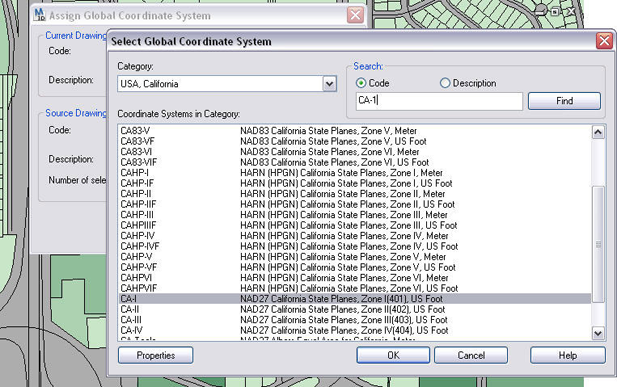The width and height of the screenshot is (617, 387).
Task: Click the list scroll up arrow
Action: pos(598,132)
